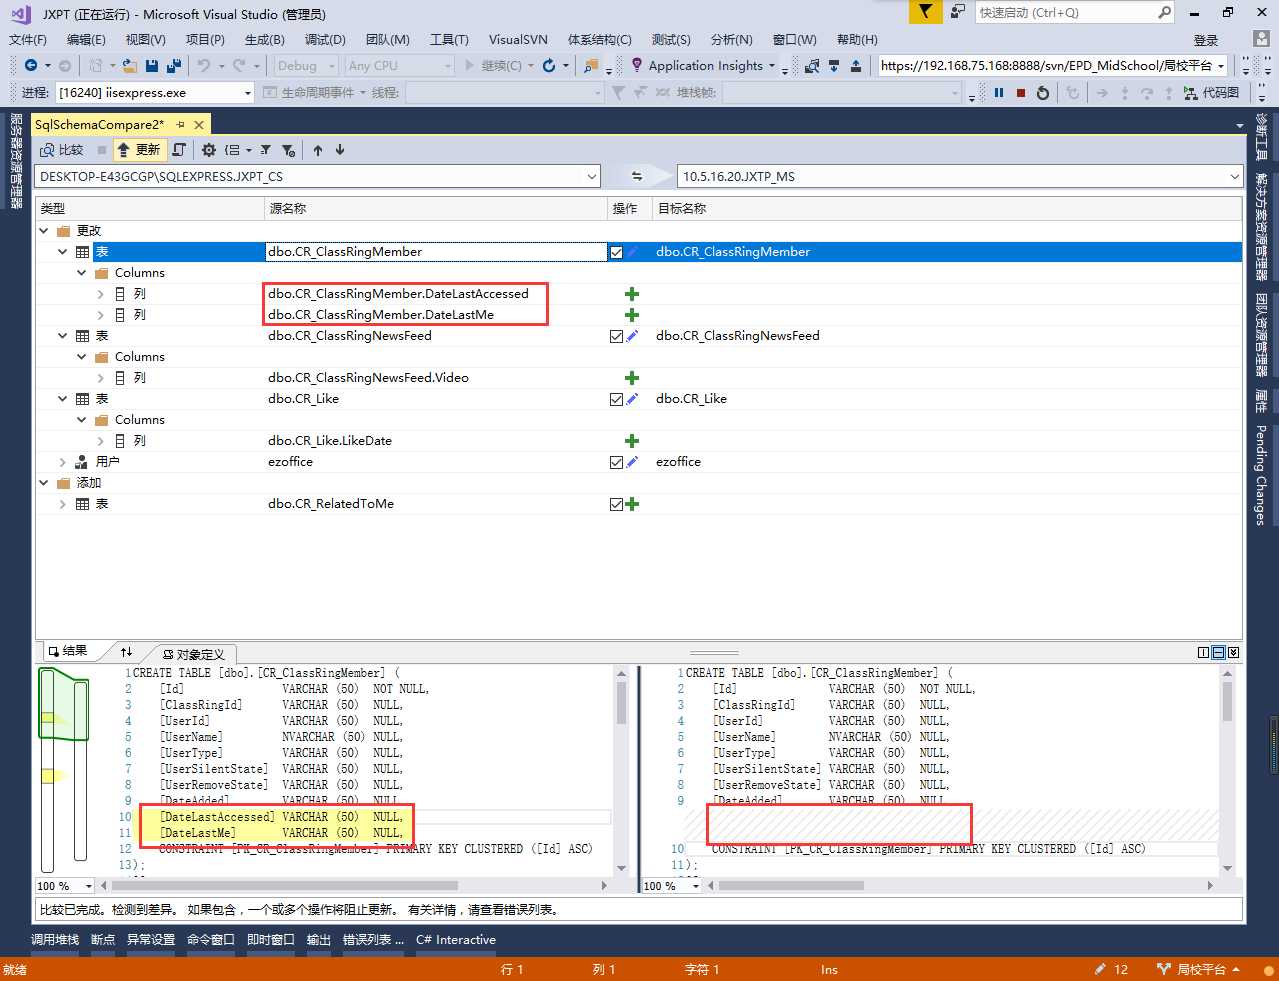
Task: Click the save all toolbar icon
Action: coord(174,65)
